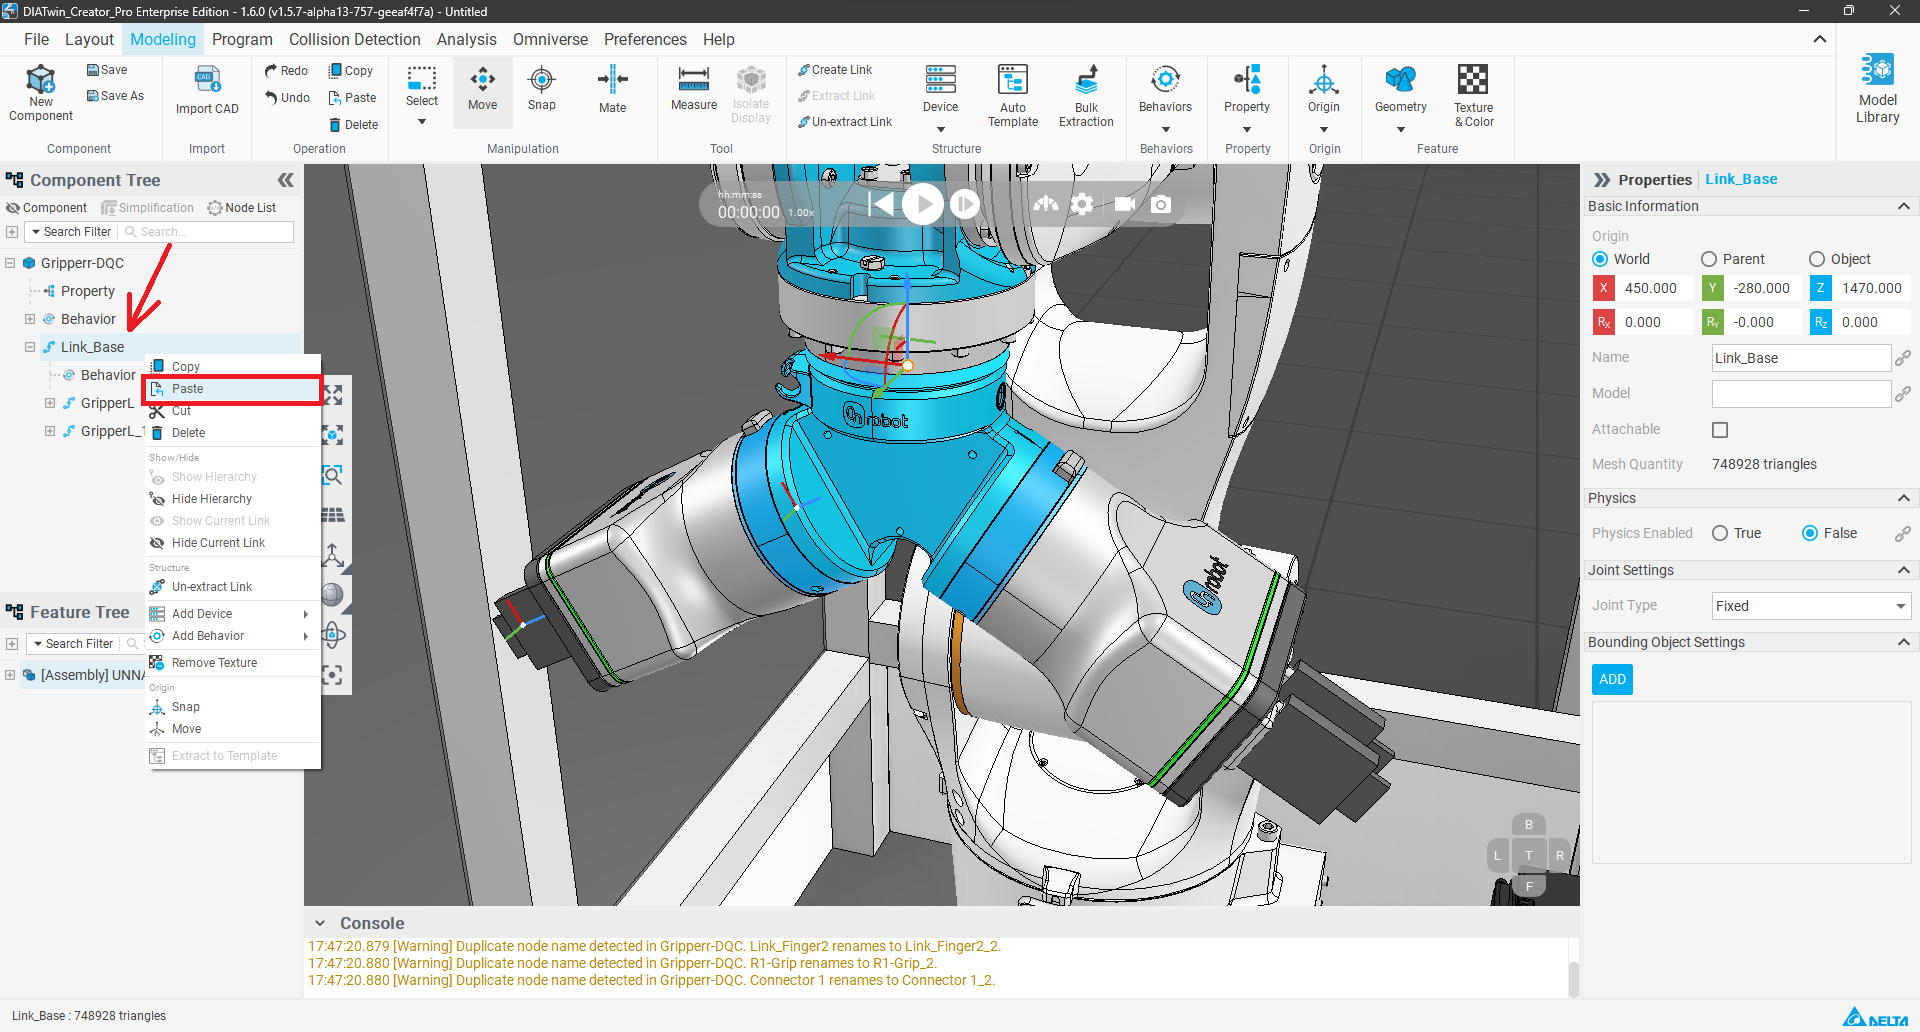Collapse the Component Tree panel

click(x=286, y=180)
